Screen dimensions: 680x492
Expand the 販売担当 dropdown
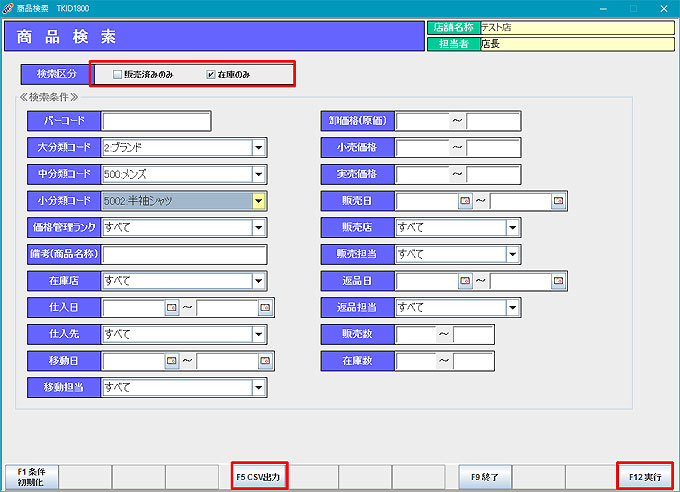point(513,254)
